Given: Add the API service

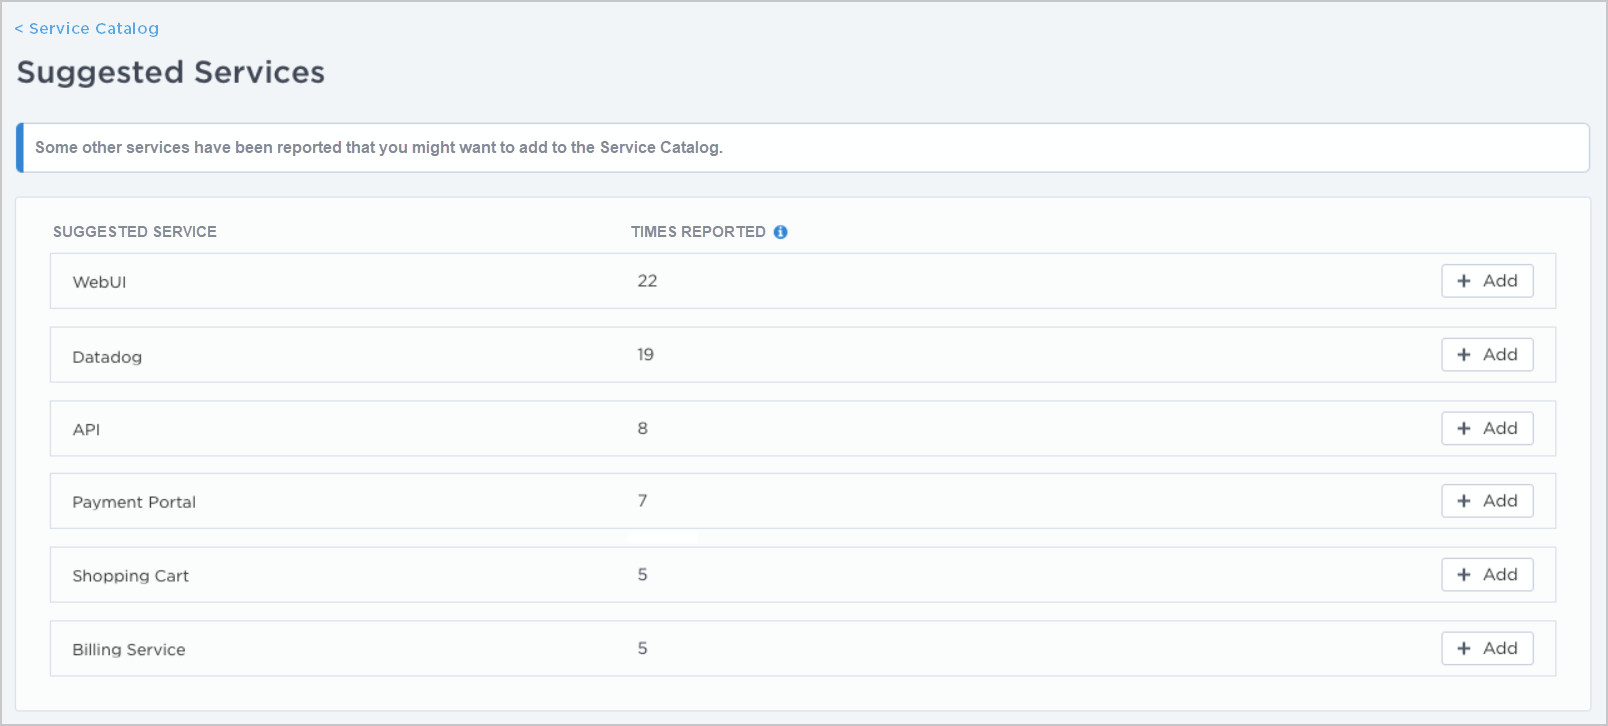Looking at the screenshot, I should pyautogui.click(x=1487, y=428).
